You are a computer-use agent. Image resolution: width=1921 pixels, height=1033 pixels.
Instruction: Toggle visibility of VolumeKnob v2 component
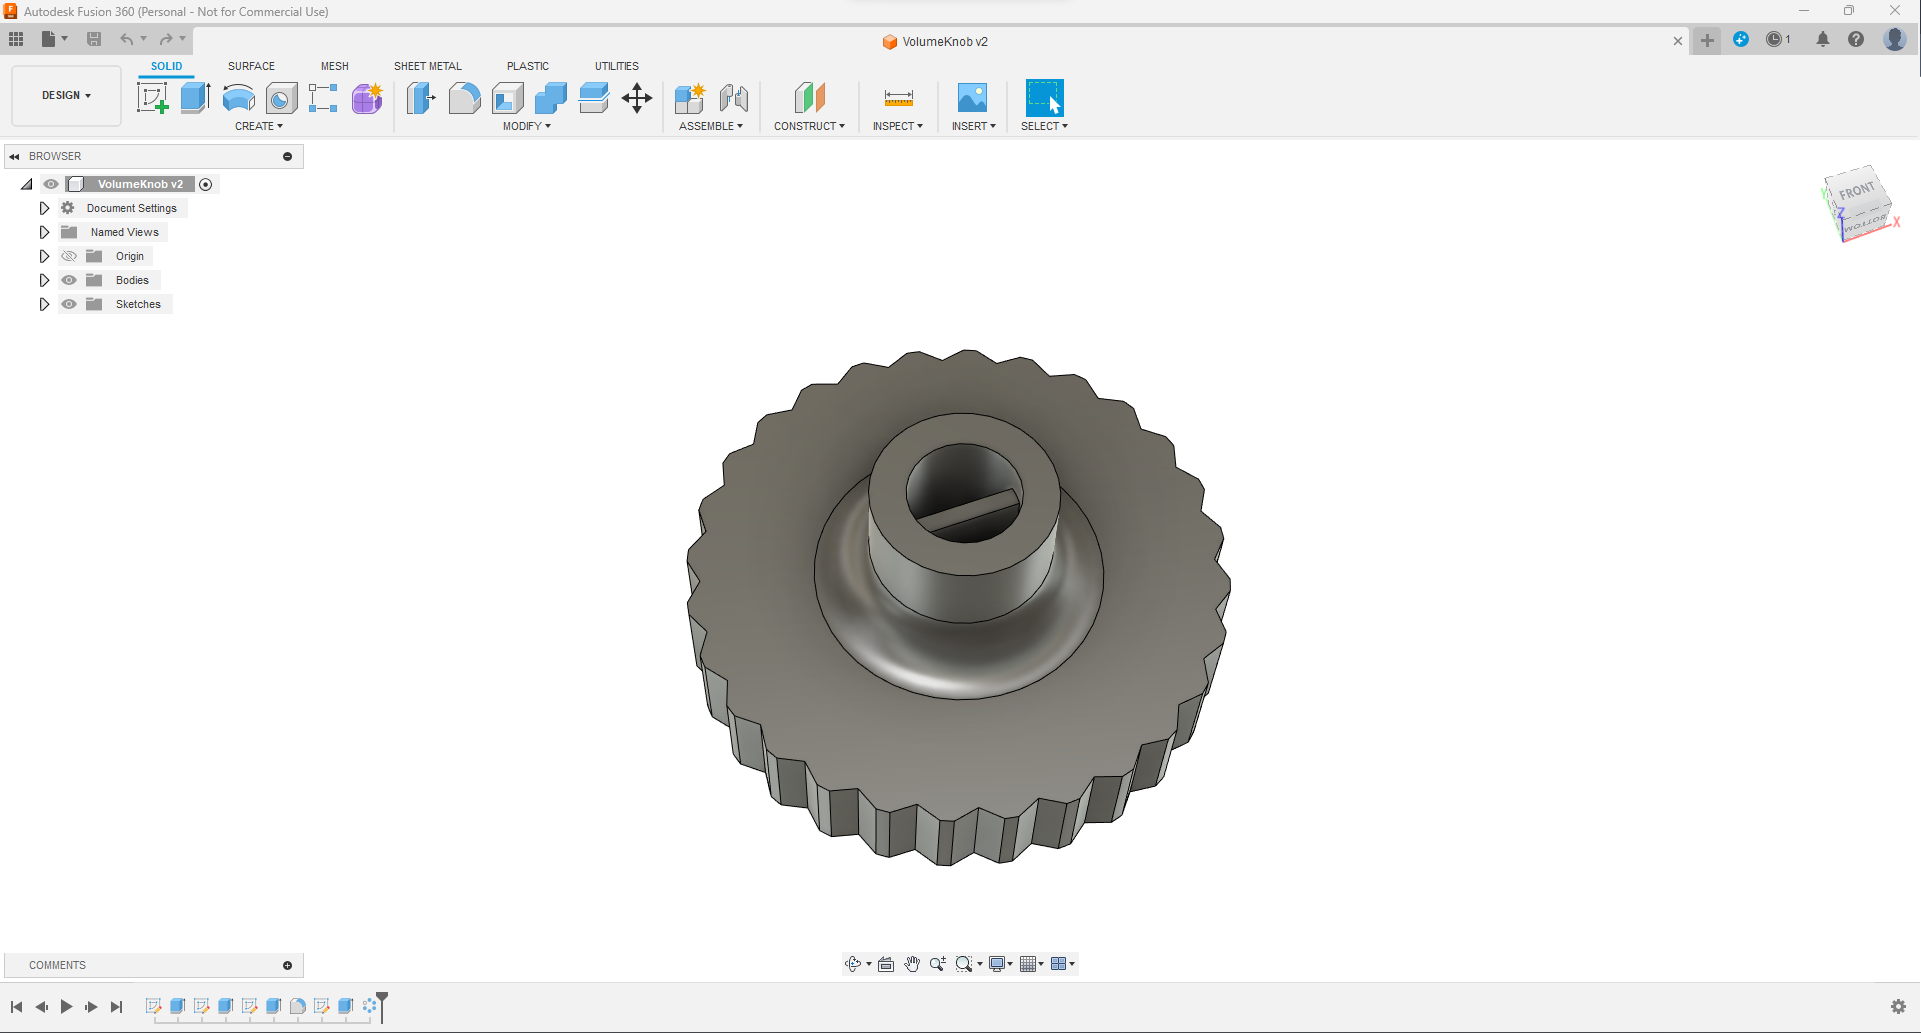coord(51,184)
